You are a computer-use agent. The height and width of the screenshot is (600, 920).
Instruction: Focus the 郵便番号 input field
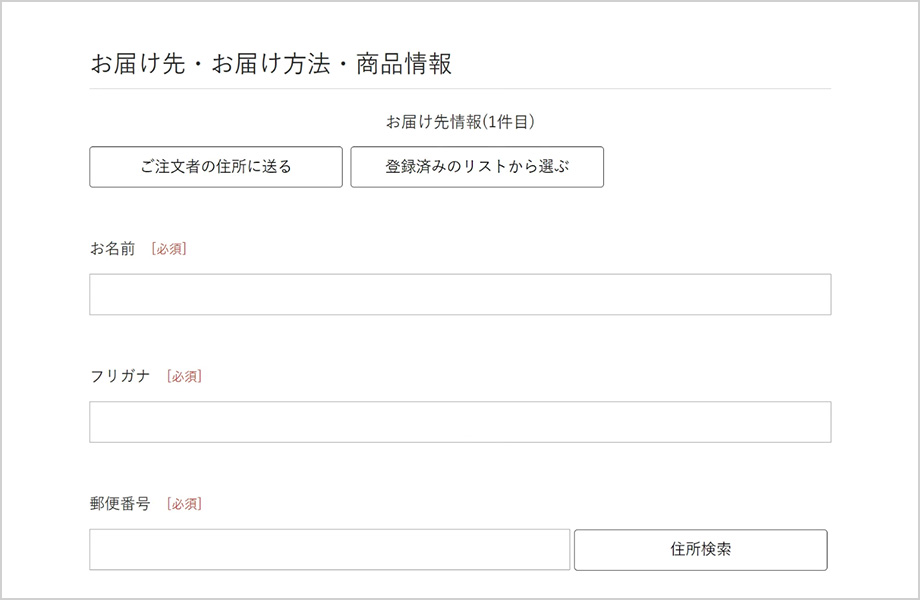pos(330,550)
